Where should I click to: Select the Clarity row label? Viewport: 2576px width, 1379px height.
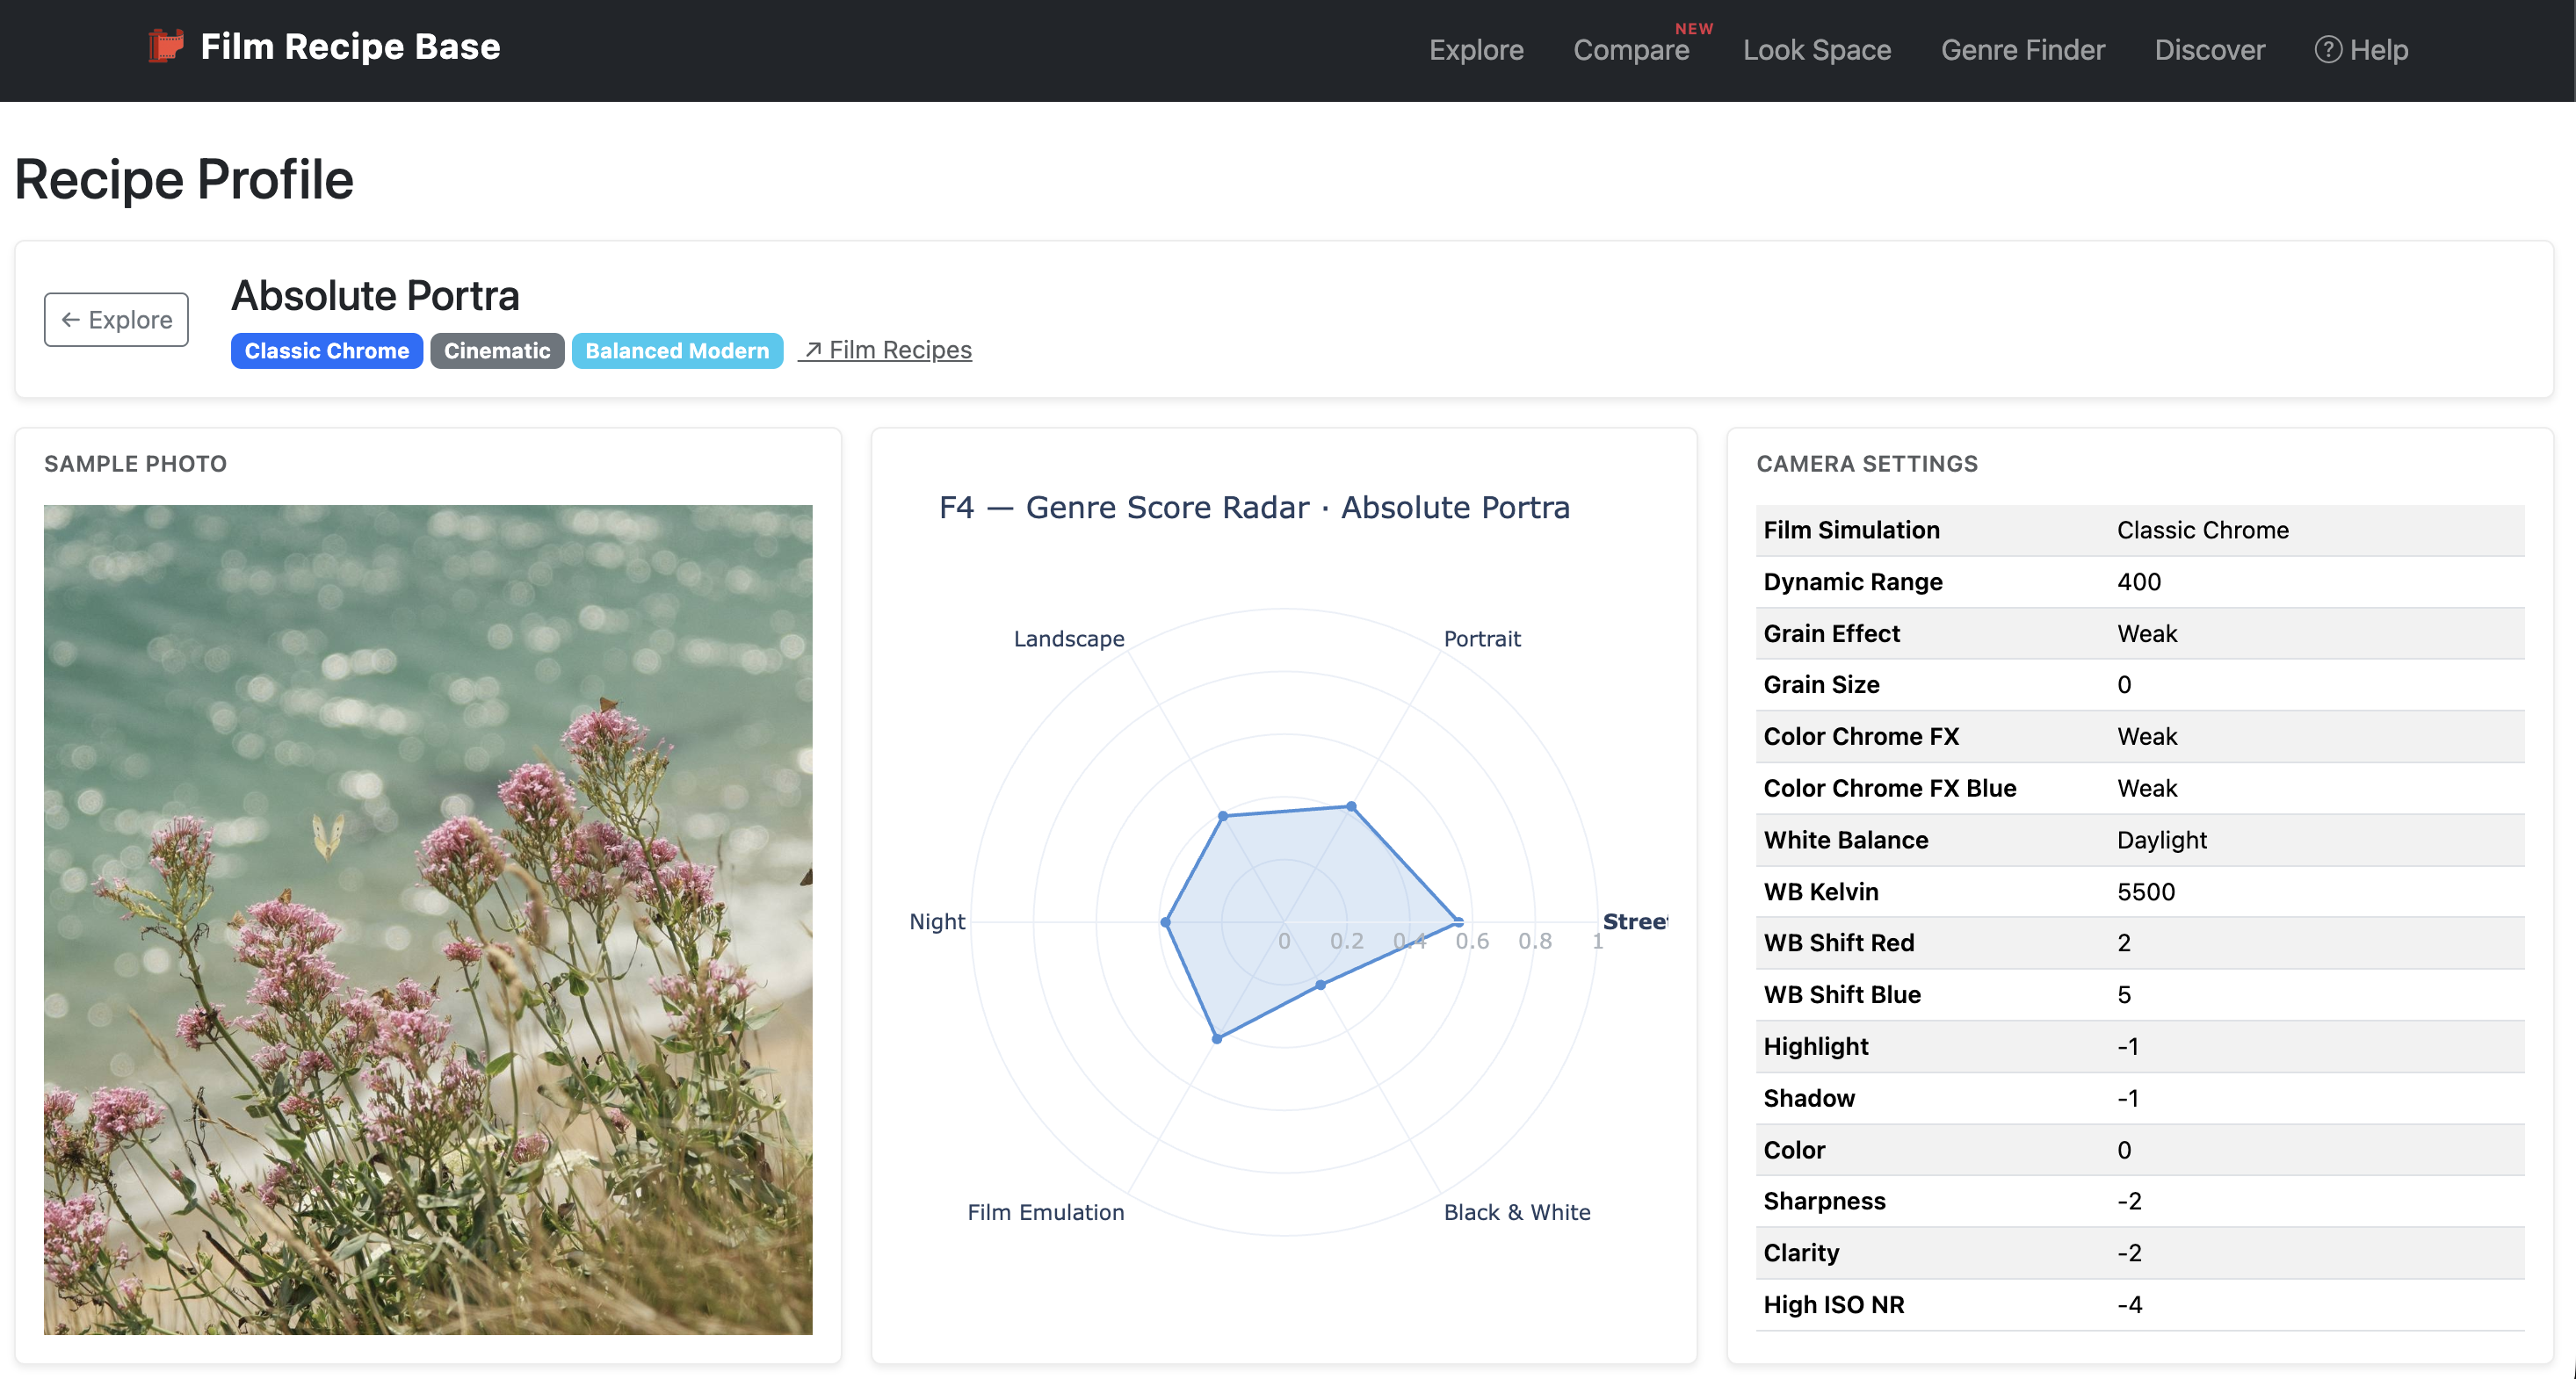pyautogui.click(x=1801, y=1253)
